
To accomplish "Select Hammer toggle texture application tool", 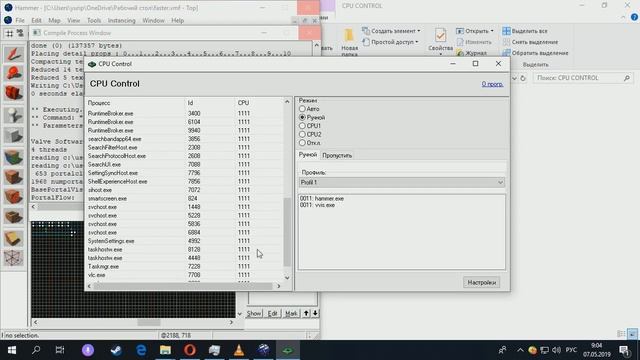I will tap(13, 157).
